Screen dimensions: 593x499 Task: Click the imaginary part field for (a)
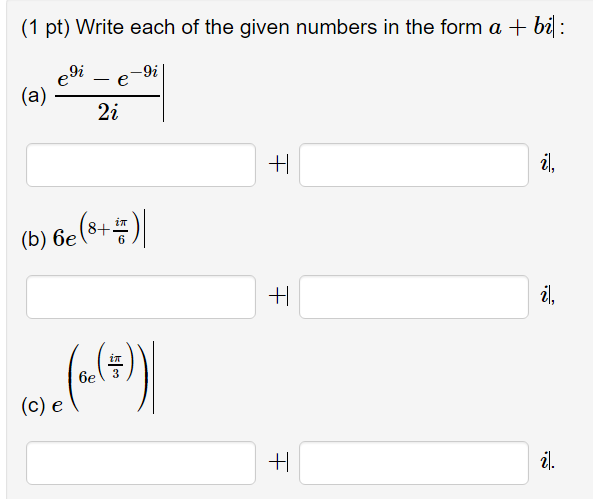tap(414, 165)
